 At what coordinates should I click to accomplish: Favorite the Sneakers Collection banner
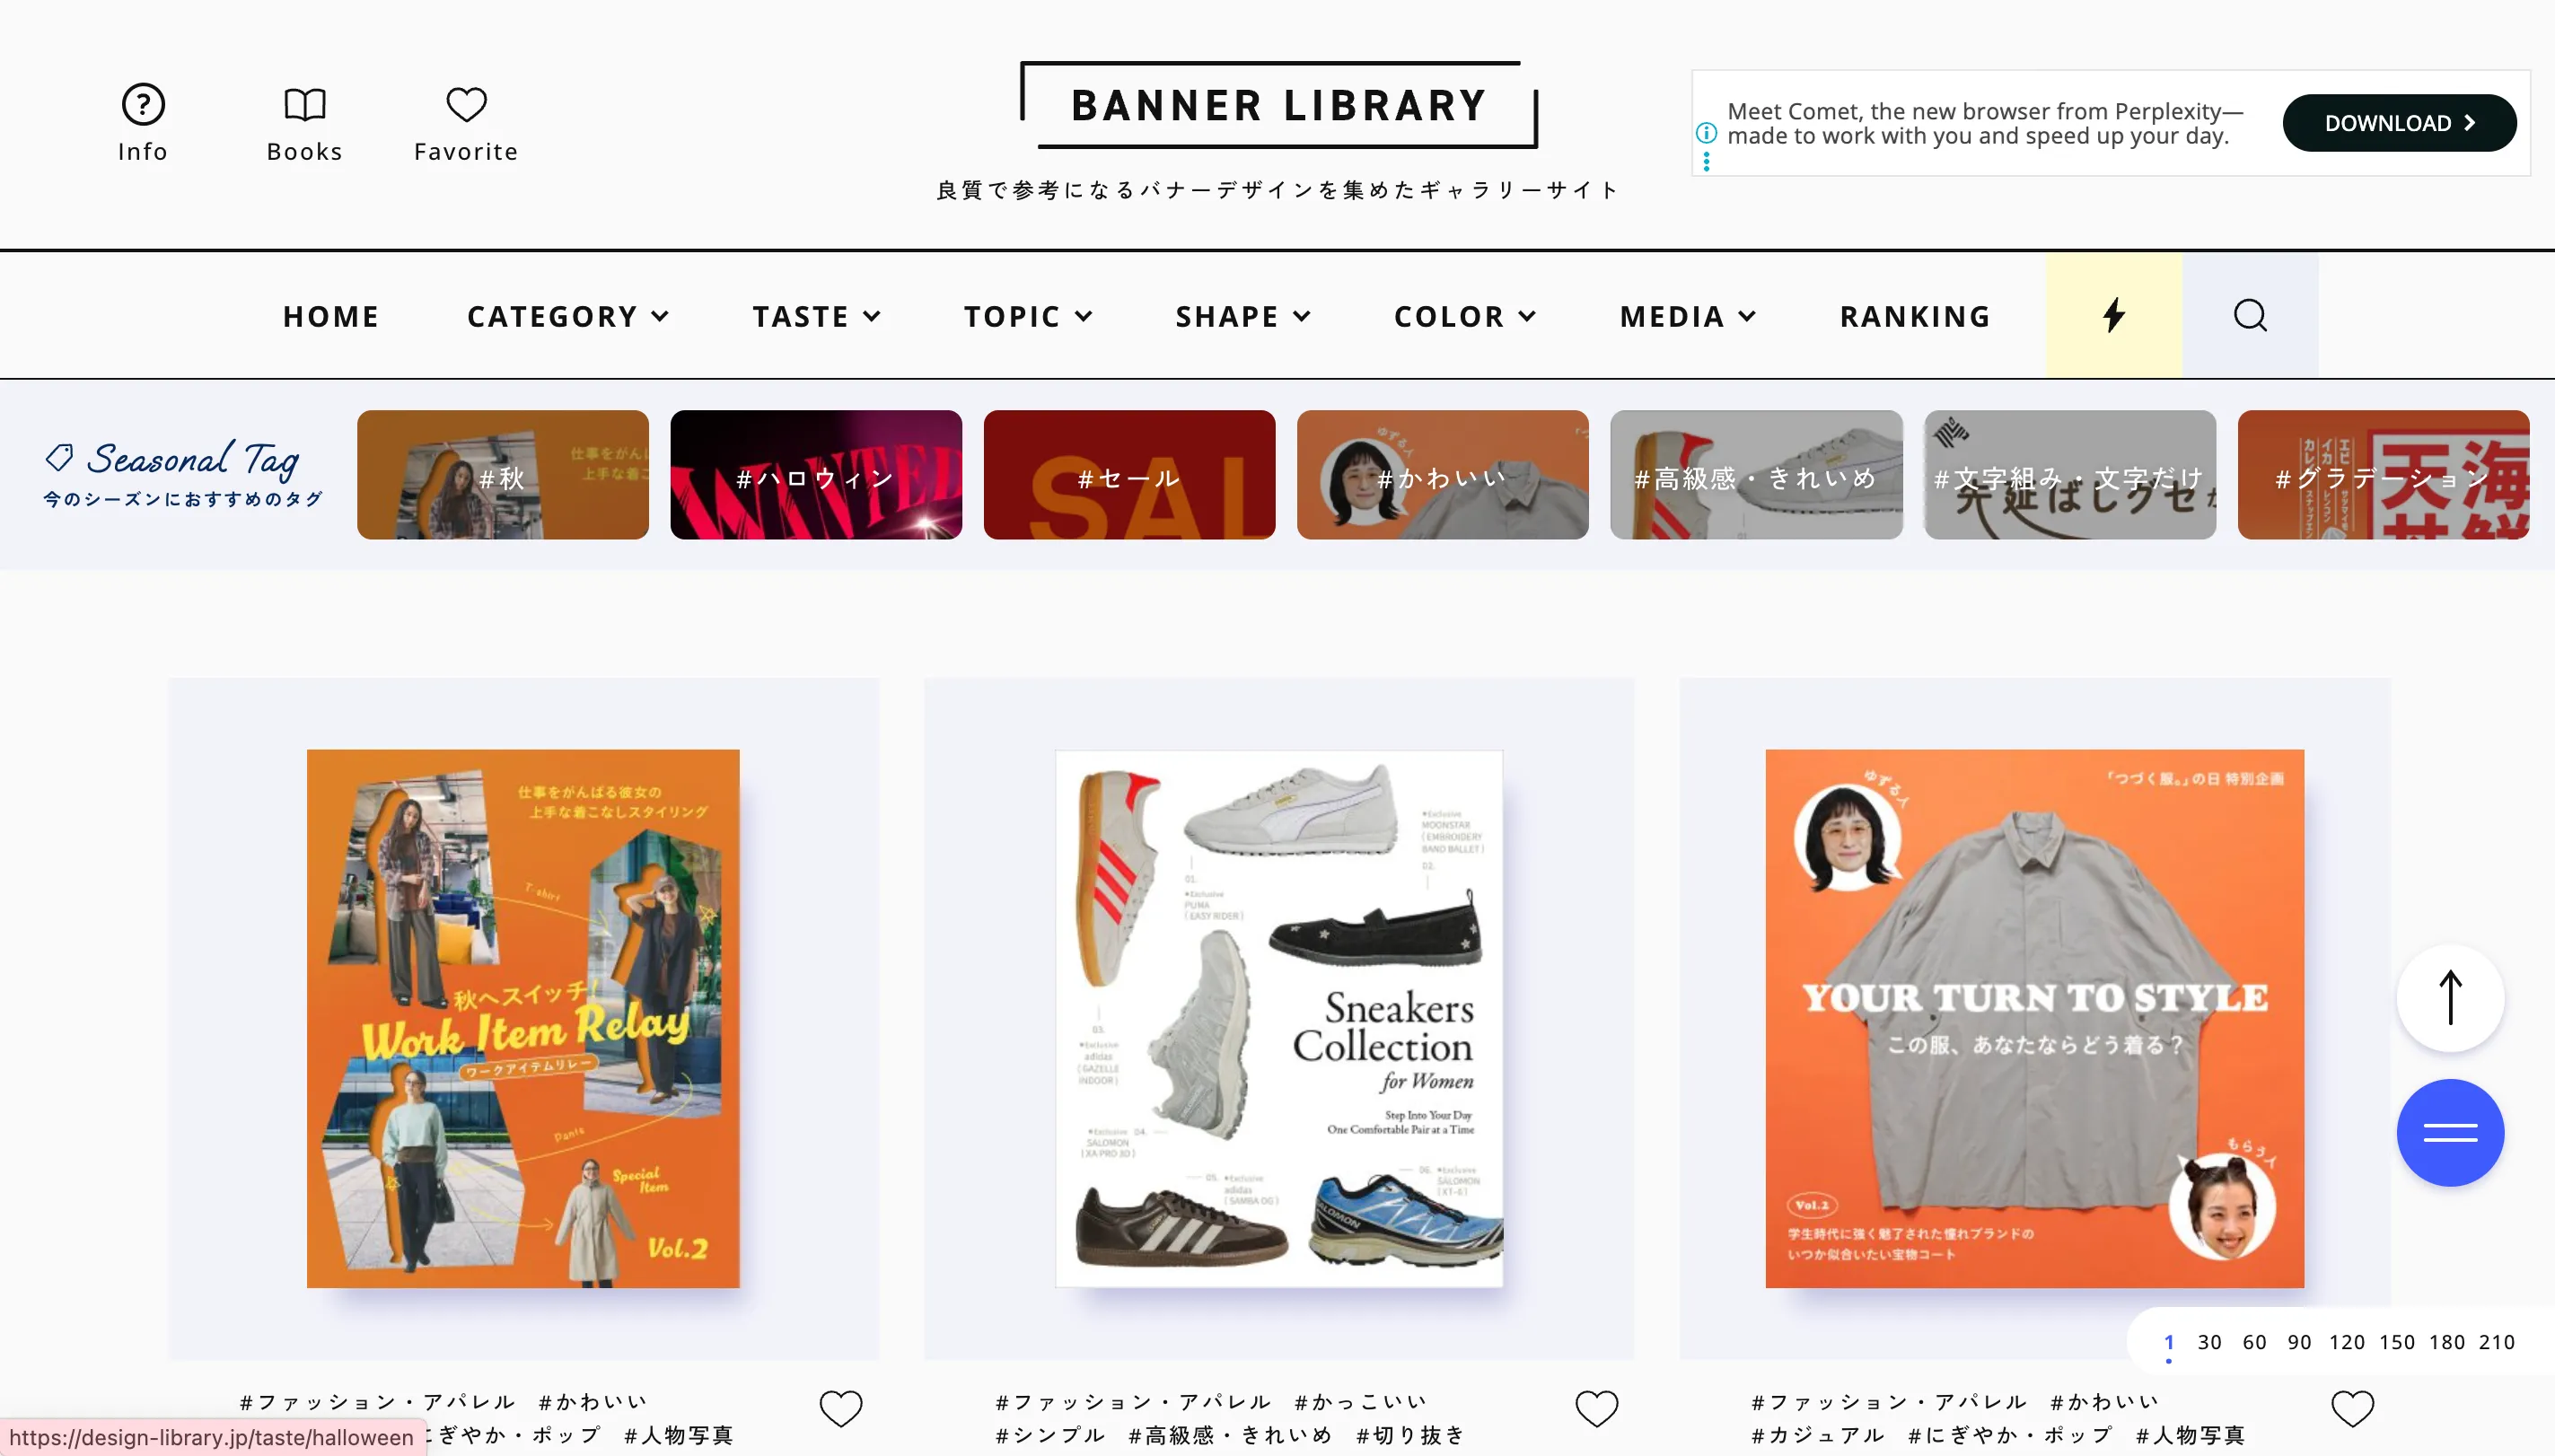pos(1597,1408)
